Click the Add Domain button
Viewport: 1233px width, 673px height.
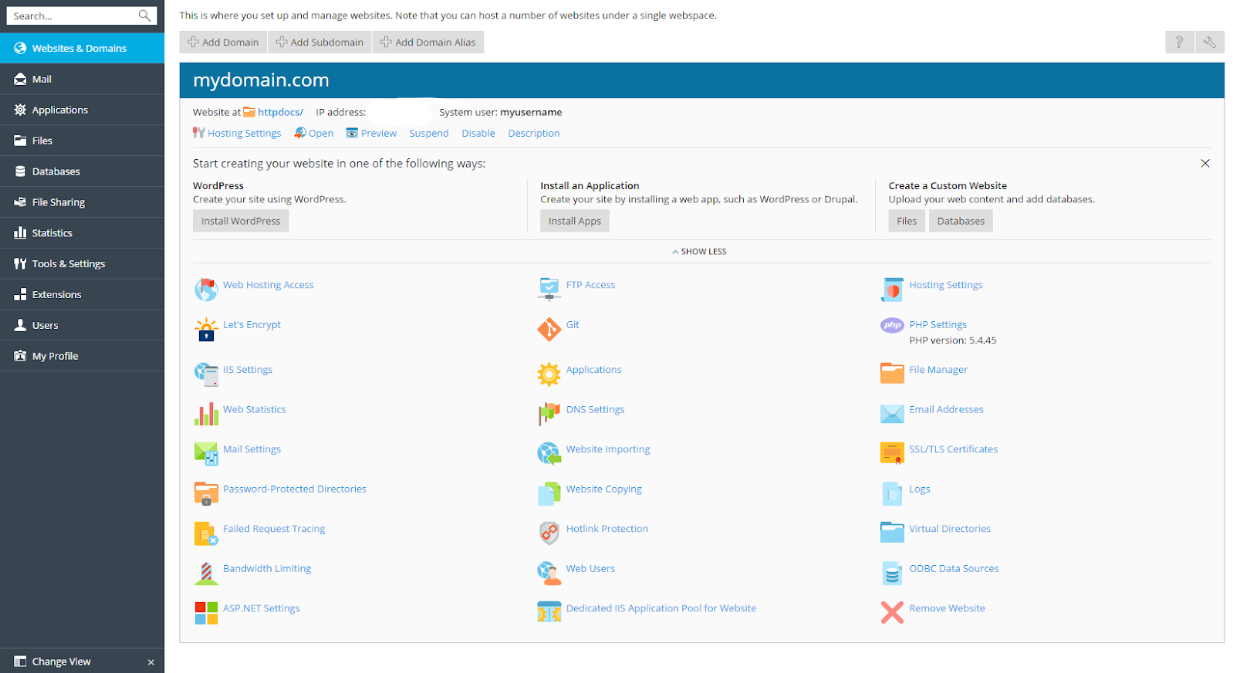222,42
